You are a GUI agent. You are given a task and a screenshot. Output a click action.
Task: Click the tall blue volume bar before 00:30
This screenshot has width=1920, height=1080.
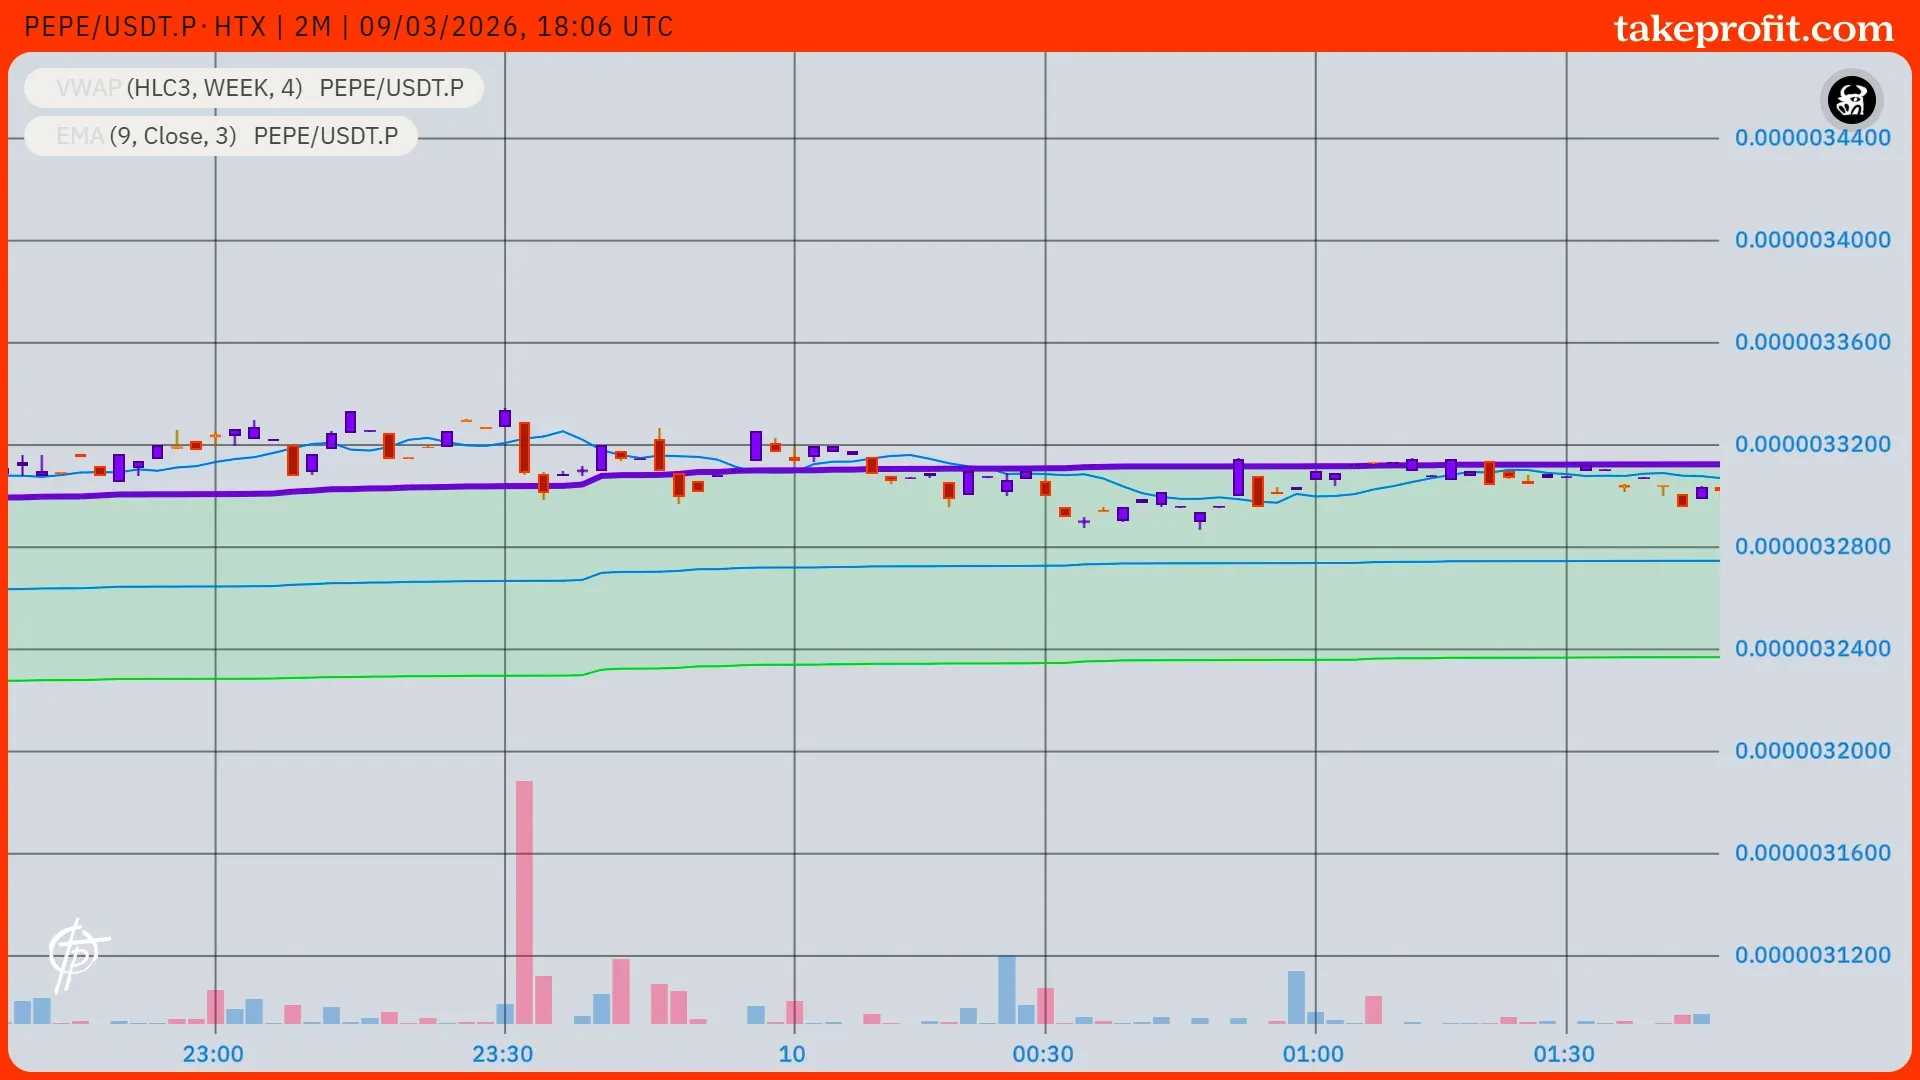(x=1006, y=988)
